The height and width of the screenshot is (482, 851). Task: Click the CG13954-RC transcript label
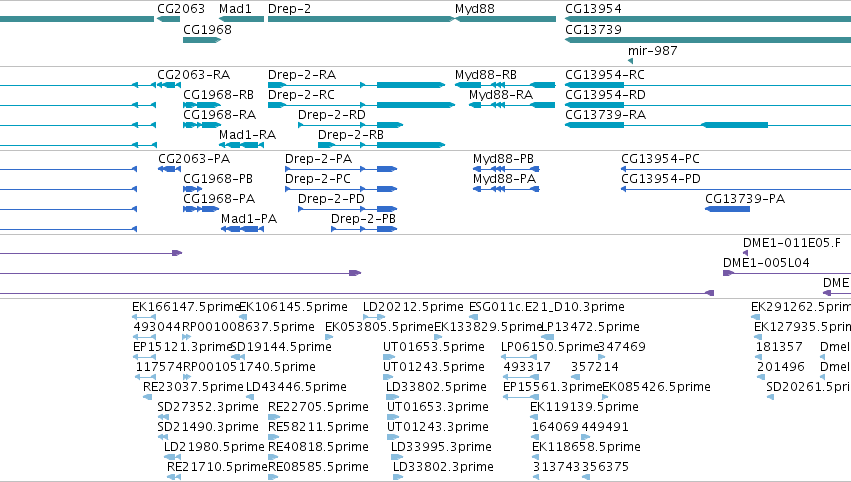(605, 75)
